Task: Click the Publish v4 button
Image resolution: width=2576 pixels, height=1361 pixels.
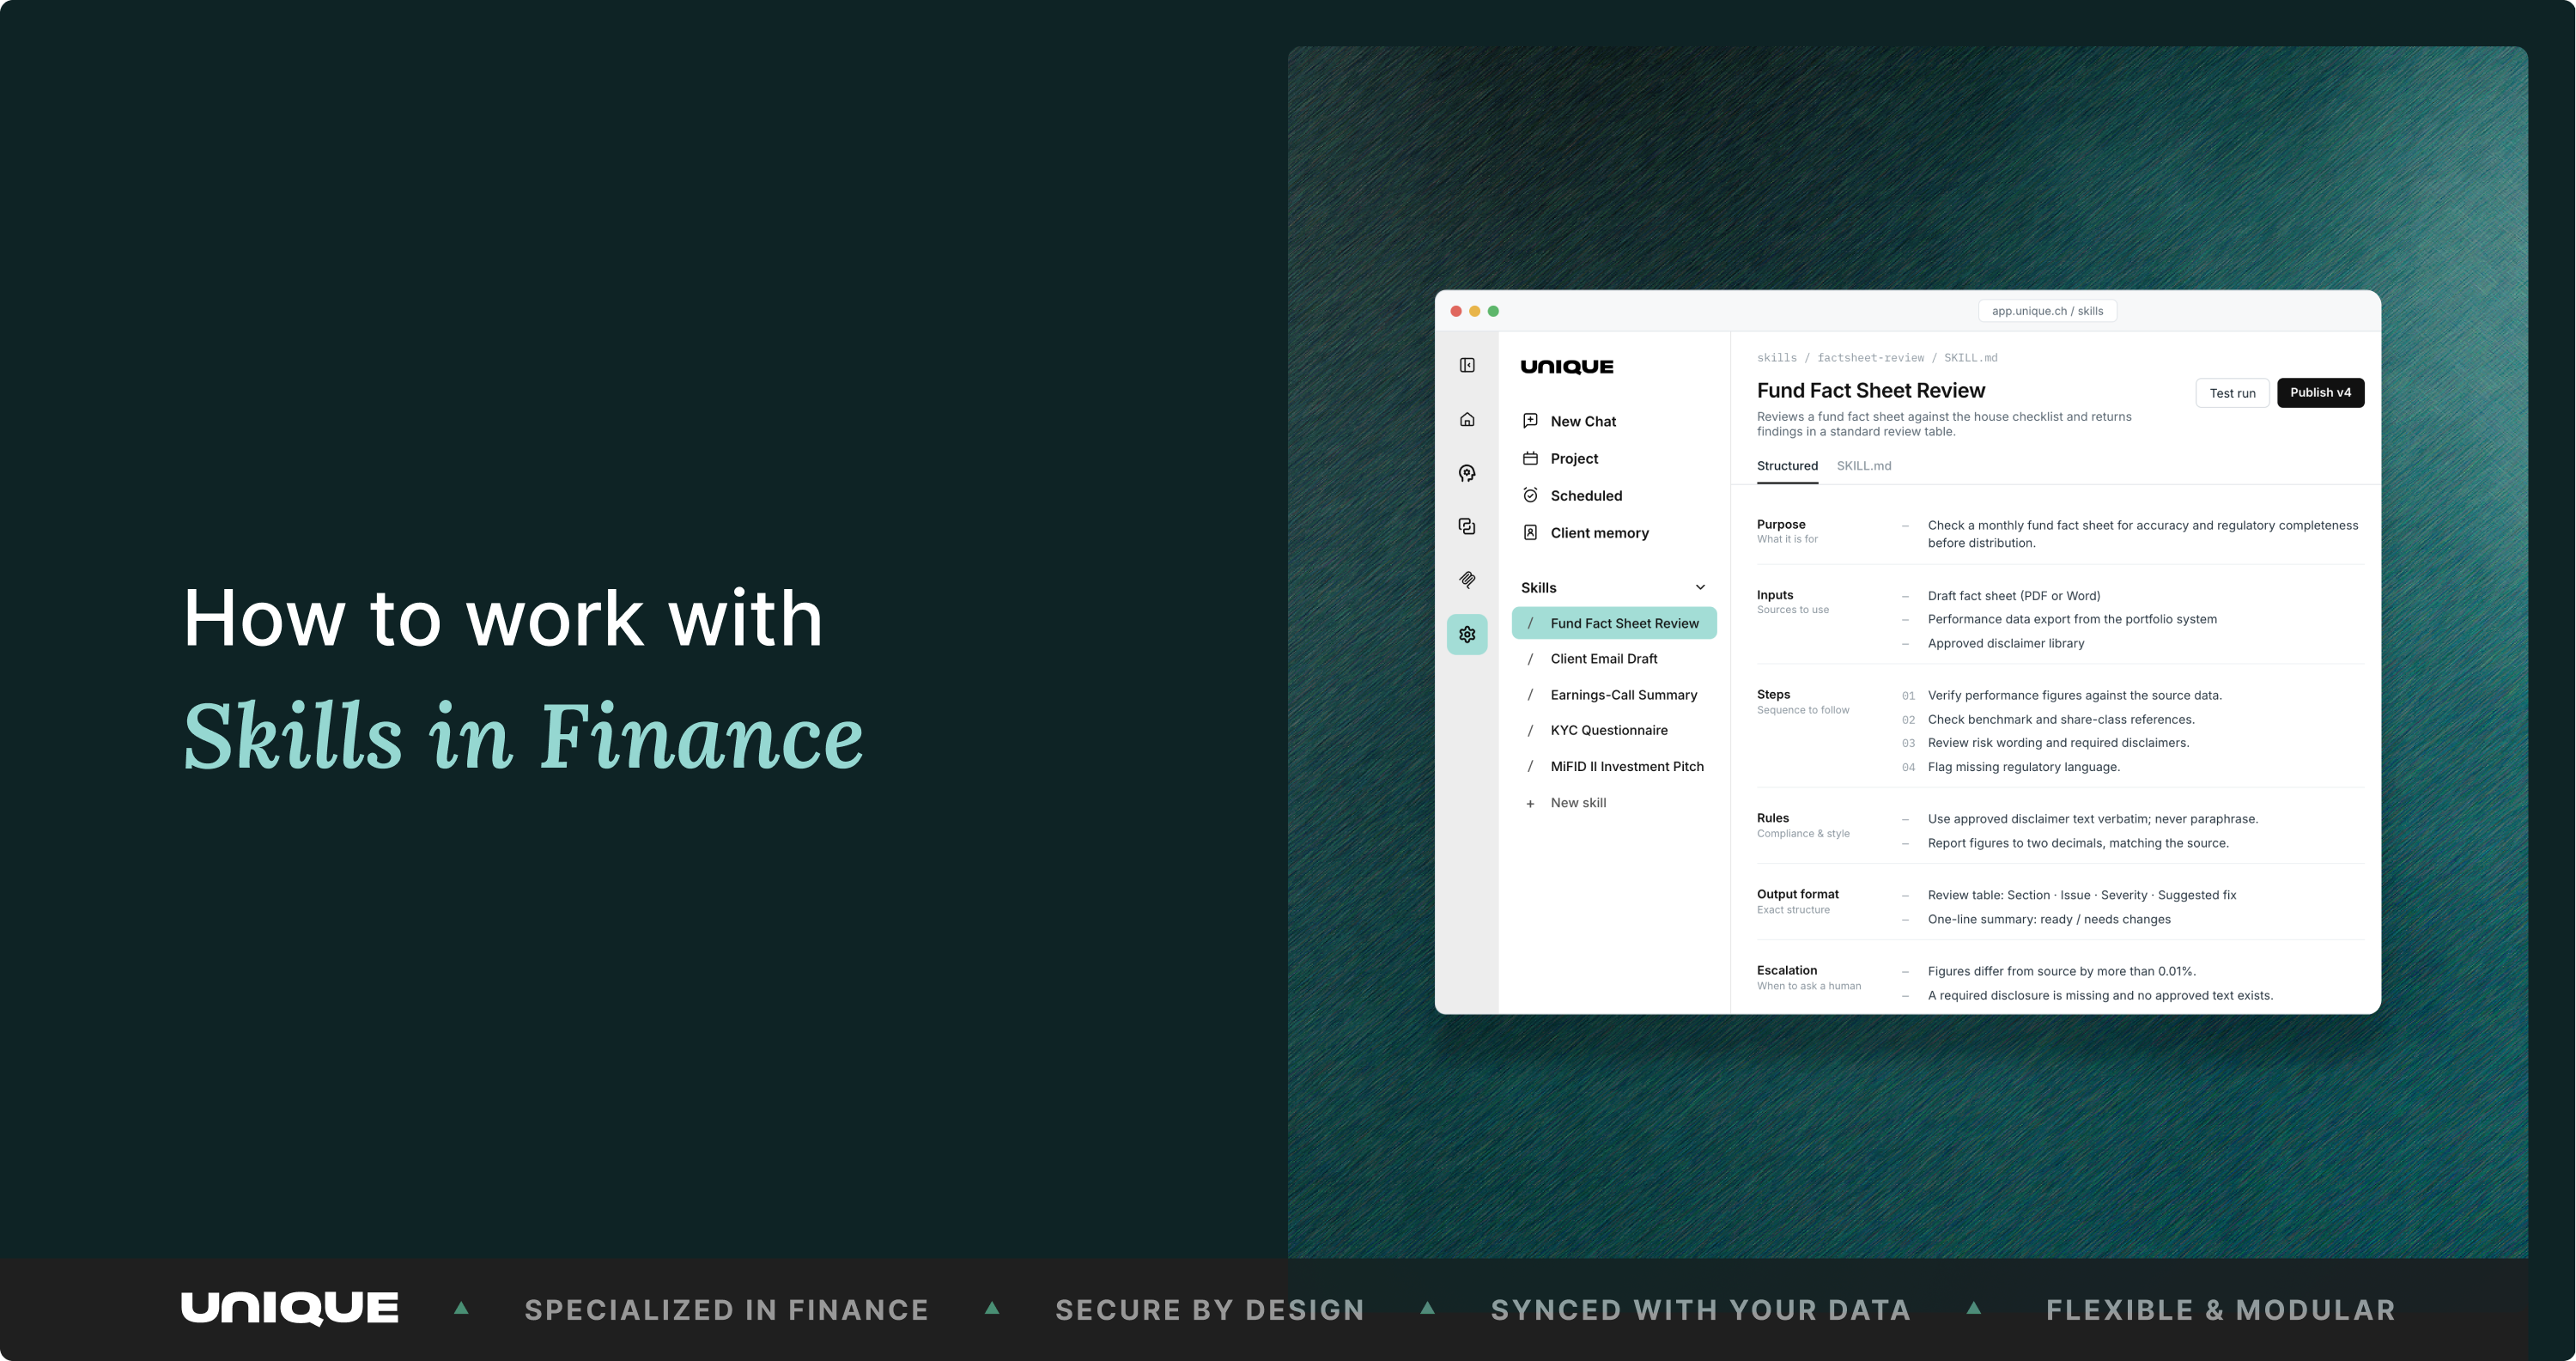Action: pos(2320,393)
